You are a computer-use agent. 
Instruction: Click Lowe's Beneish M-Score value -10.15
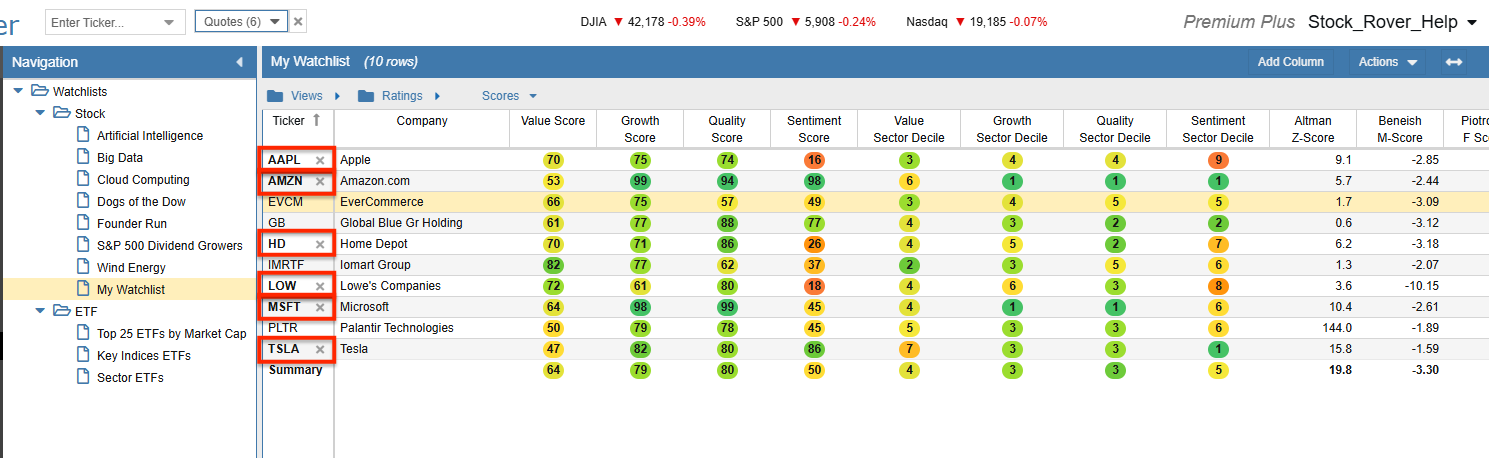[1420, 286]
